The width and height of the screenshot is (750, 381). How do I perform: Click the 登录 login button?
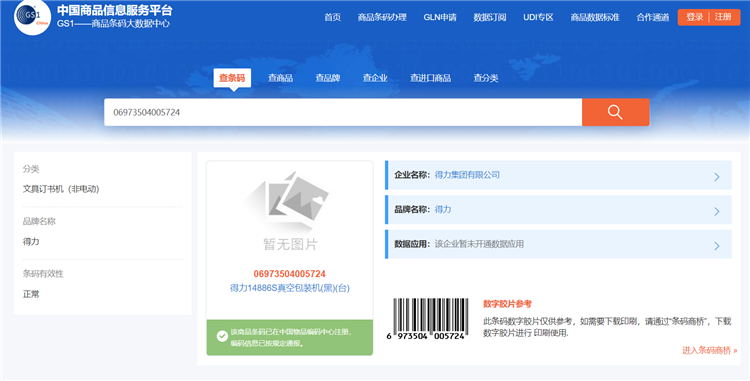(695, 17)
